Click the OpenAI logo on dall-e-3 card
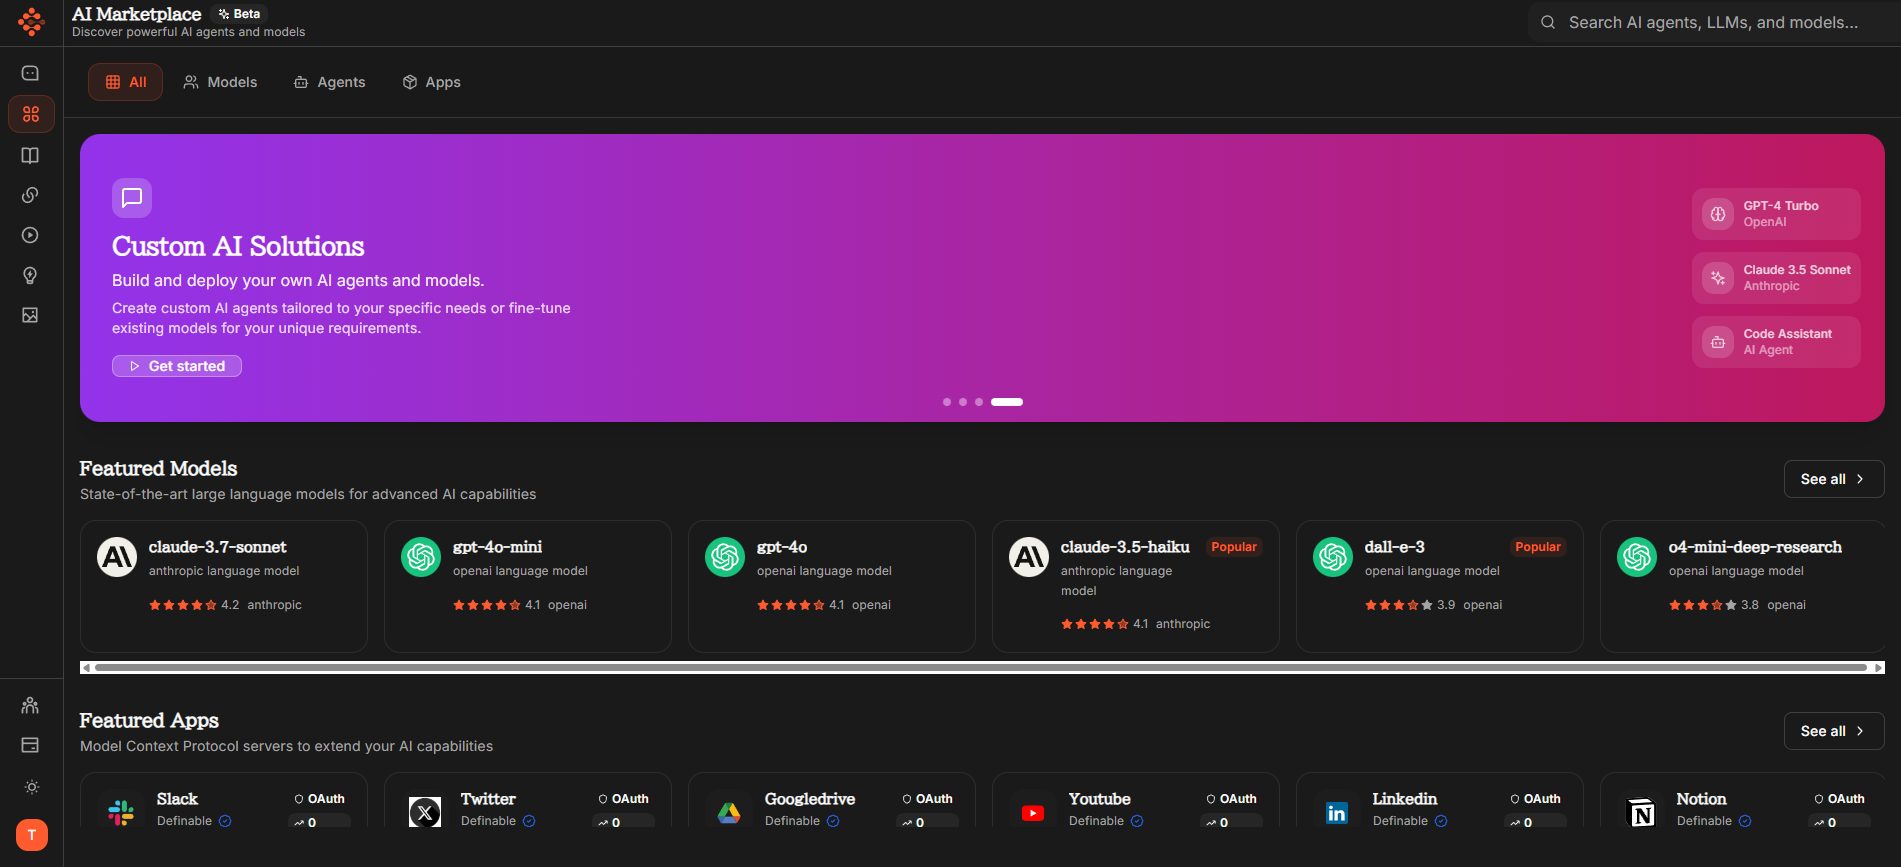The height and width of the screenshot is (867, 1901). pos(1333,557)
